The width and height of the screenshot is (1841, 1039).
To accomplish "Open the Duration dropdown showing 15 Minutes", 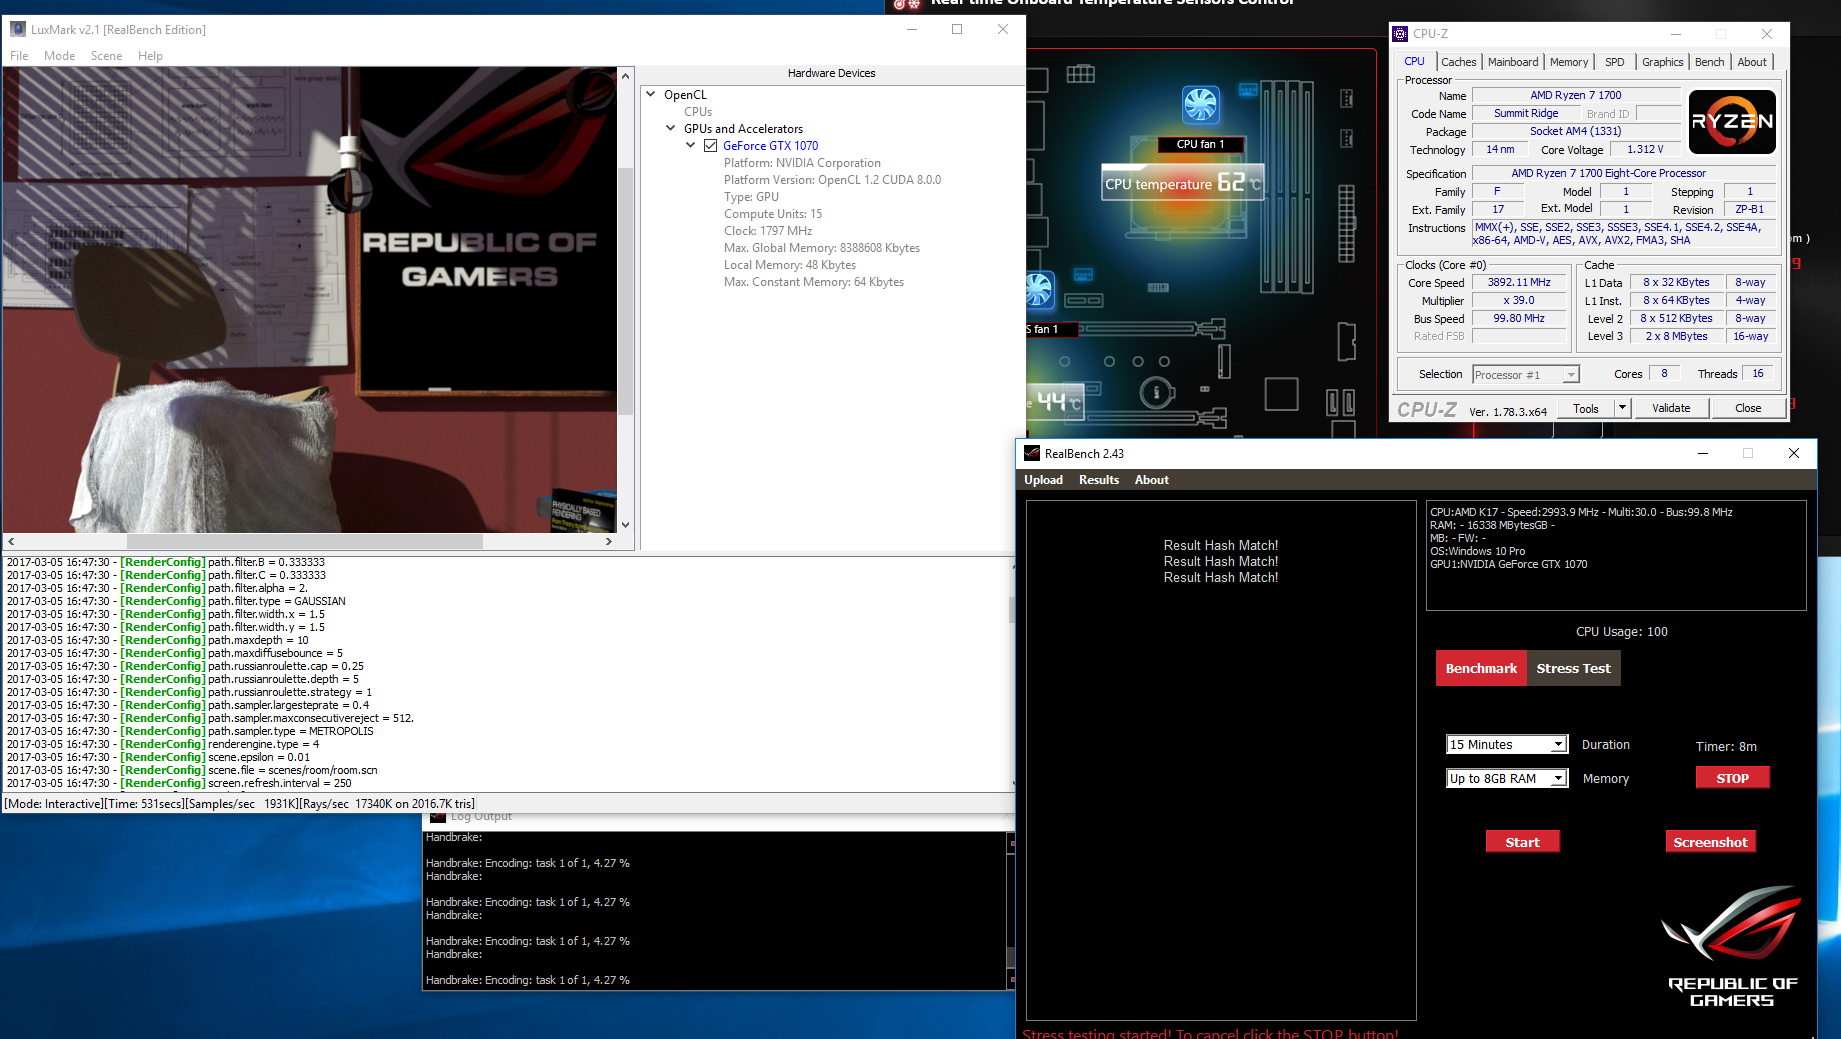I will coord(1558,745).
